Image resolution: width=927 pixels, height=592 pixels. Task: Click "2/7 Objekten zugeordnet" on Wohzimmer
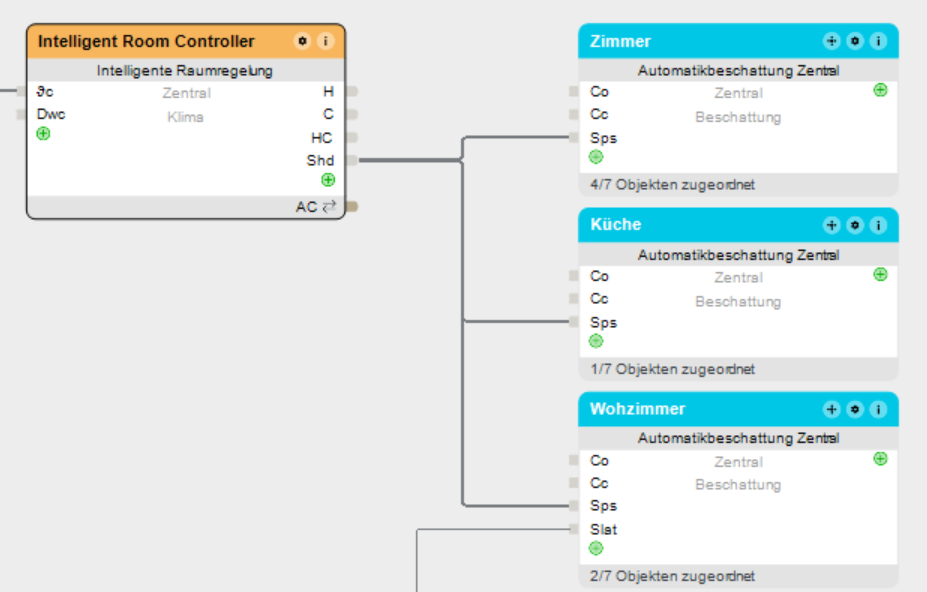(x=672, y=576)
